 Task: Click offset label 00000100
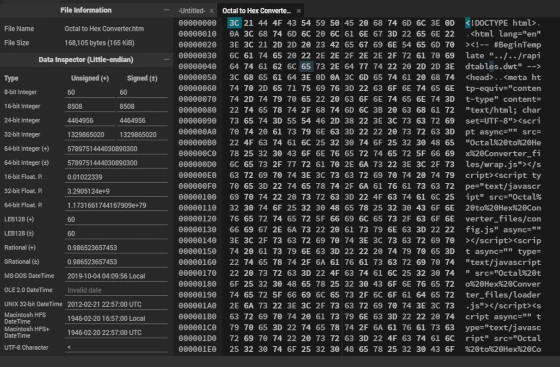198,197
